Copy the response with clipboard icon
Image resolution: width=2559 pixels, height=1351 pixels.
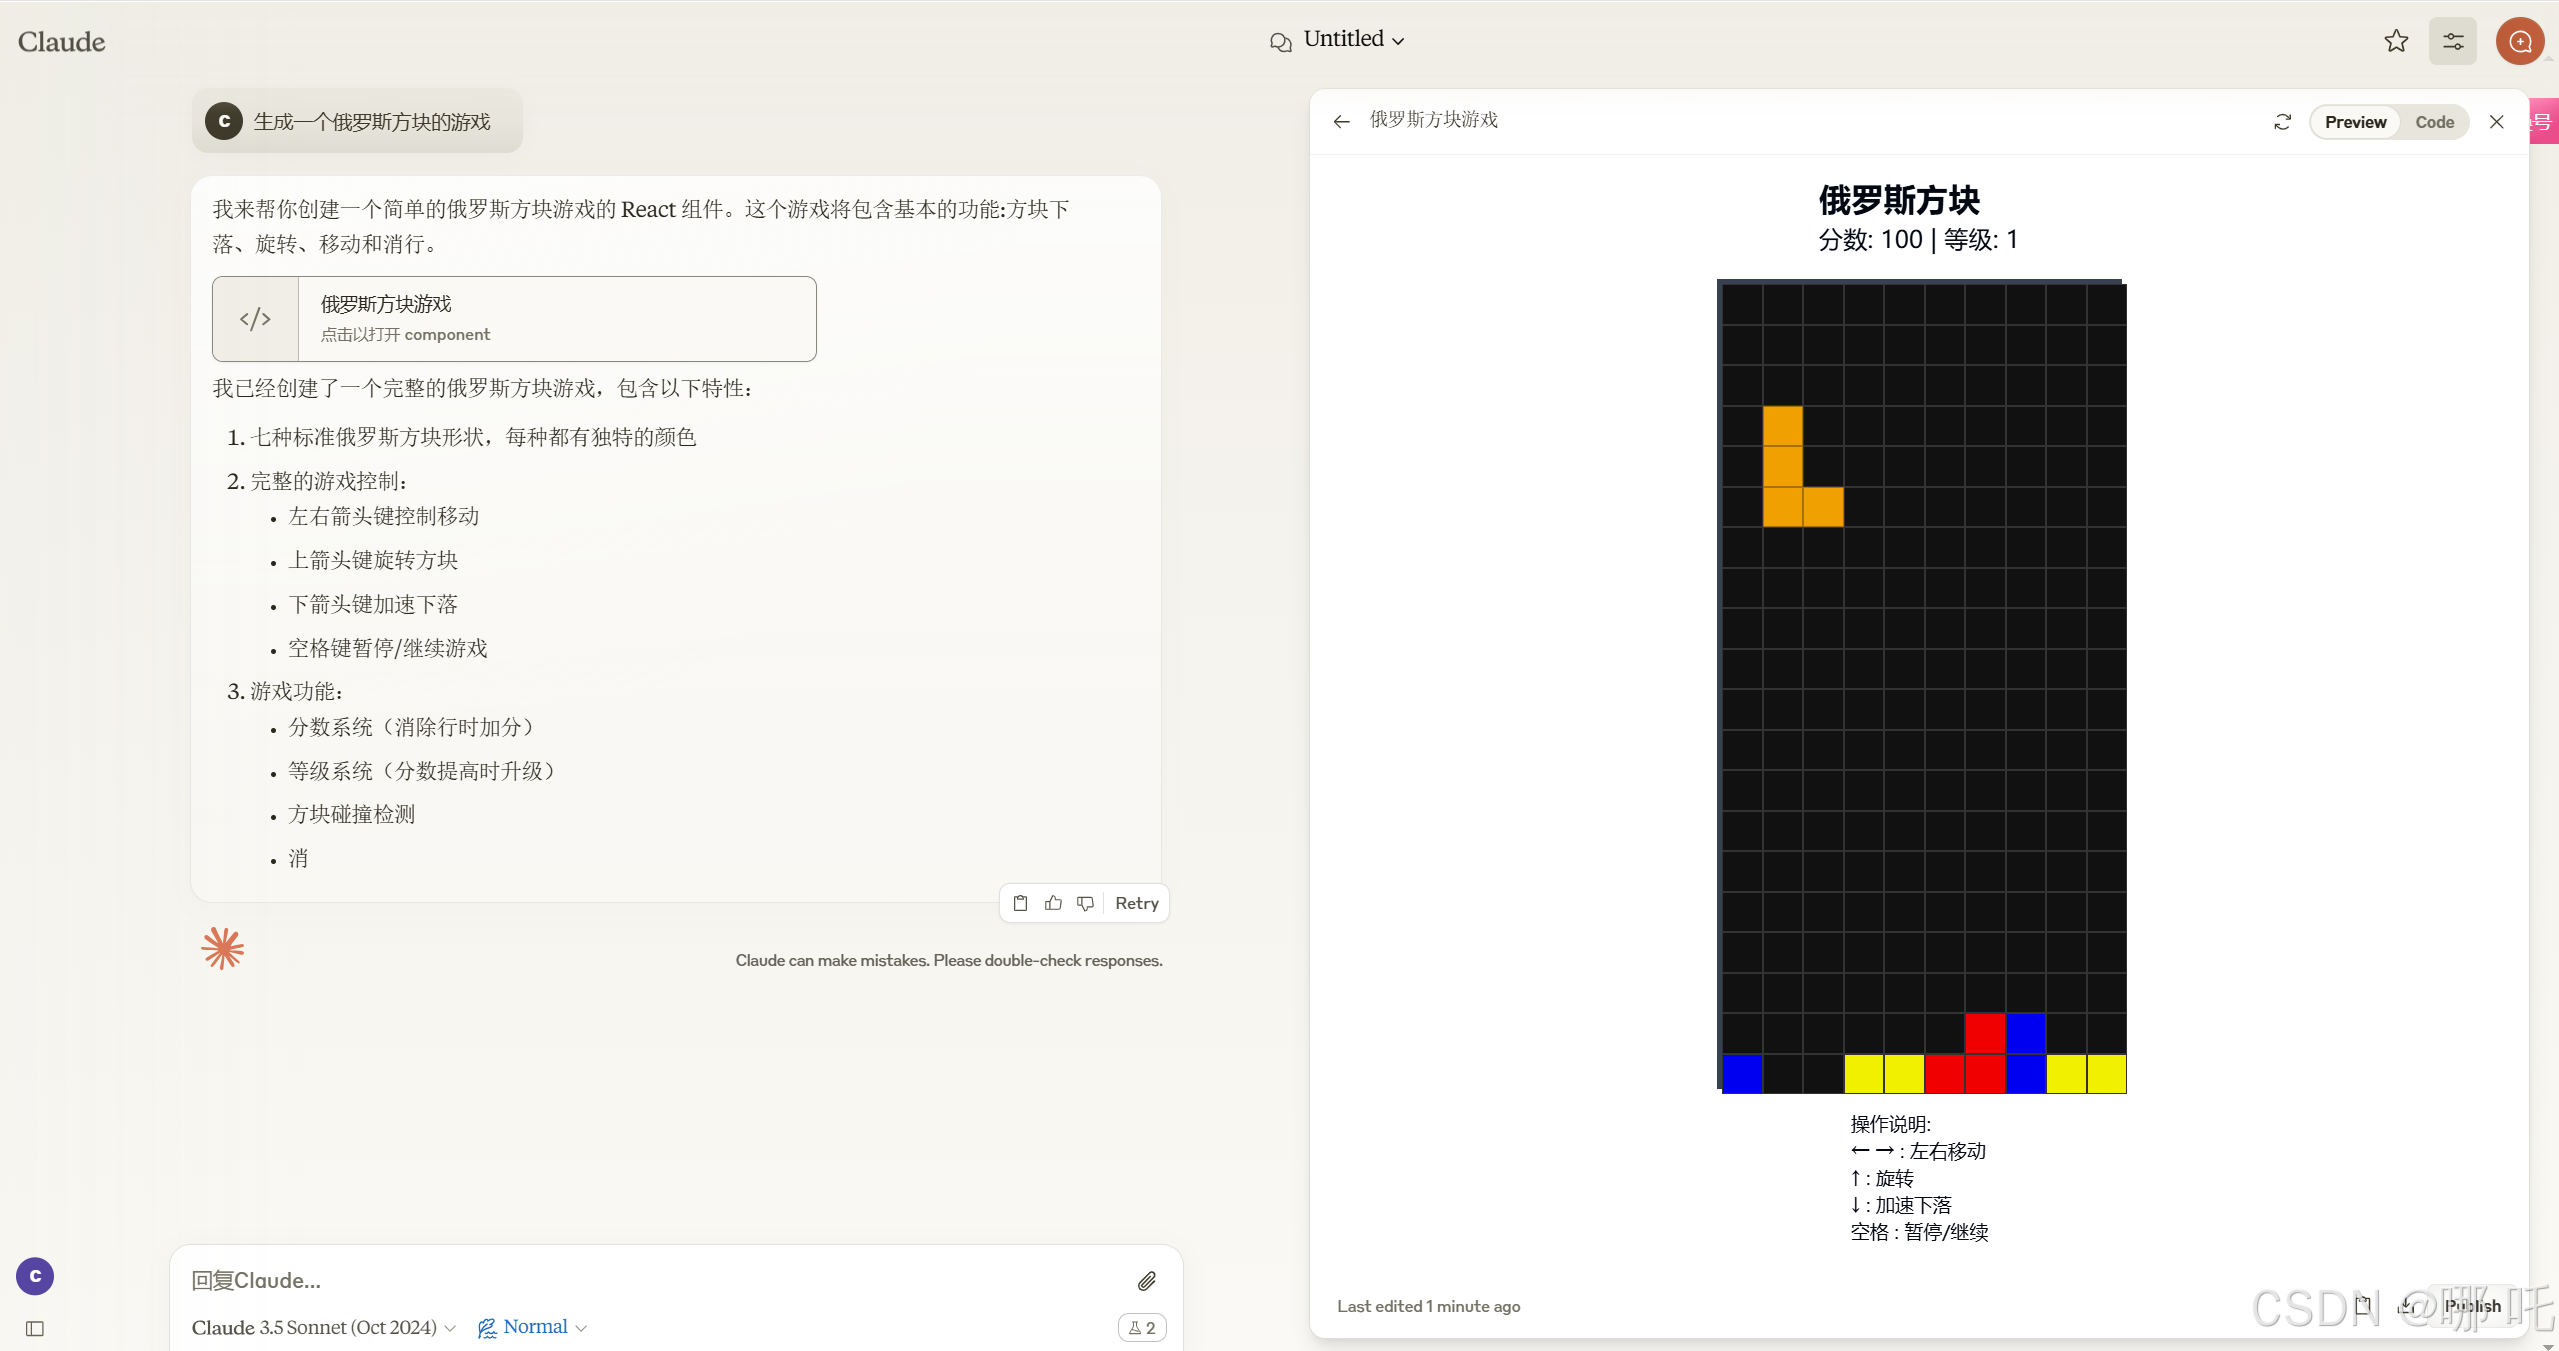[1020, 903]
